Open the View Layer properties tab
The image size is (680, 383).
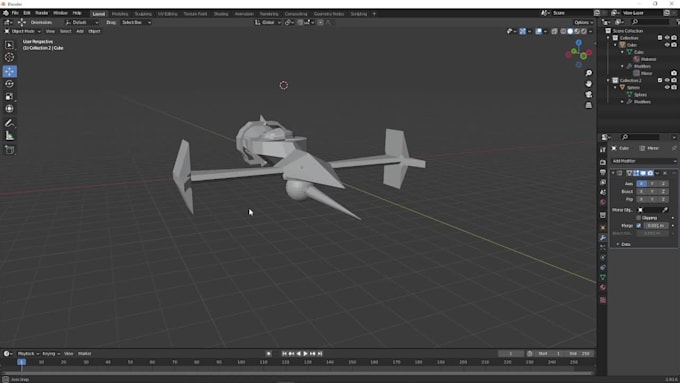[x=603, y=182]
